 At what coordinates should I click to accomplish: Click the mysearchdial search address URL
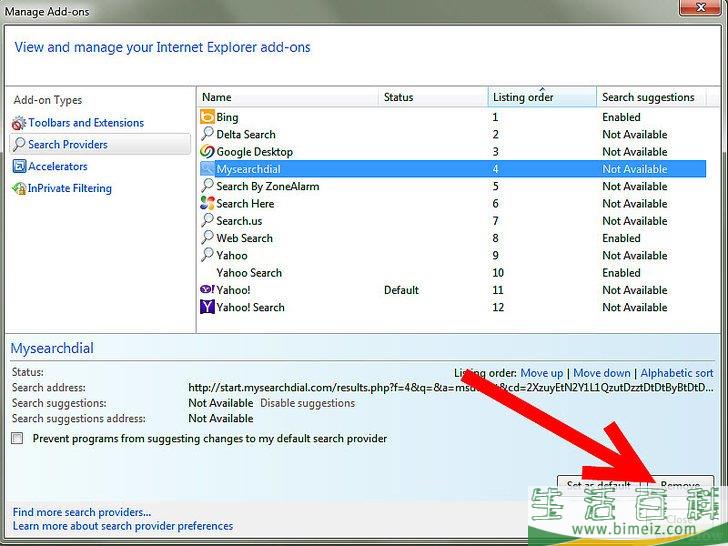coord(451,387)
